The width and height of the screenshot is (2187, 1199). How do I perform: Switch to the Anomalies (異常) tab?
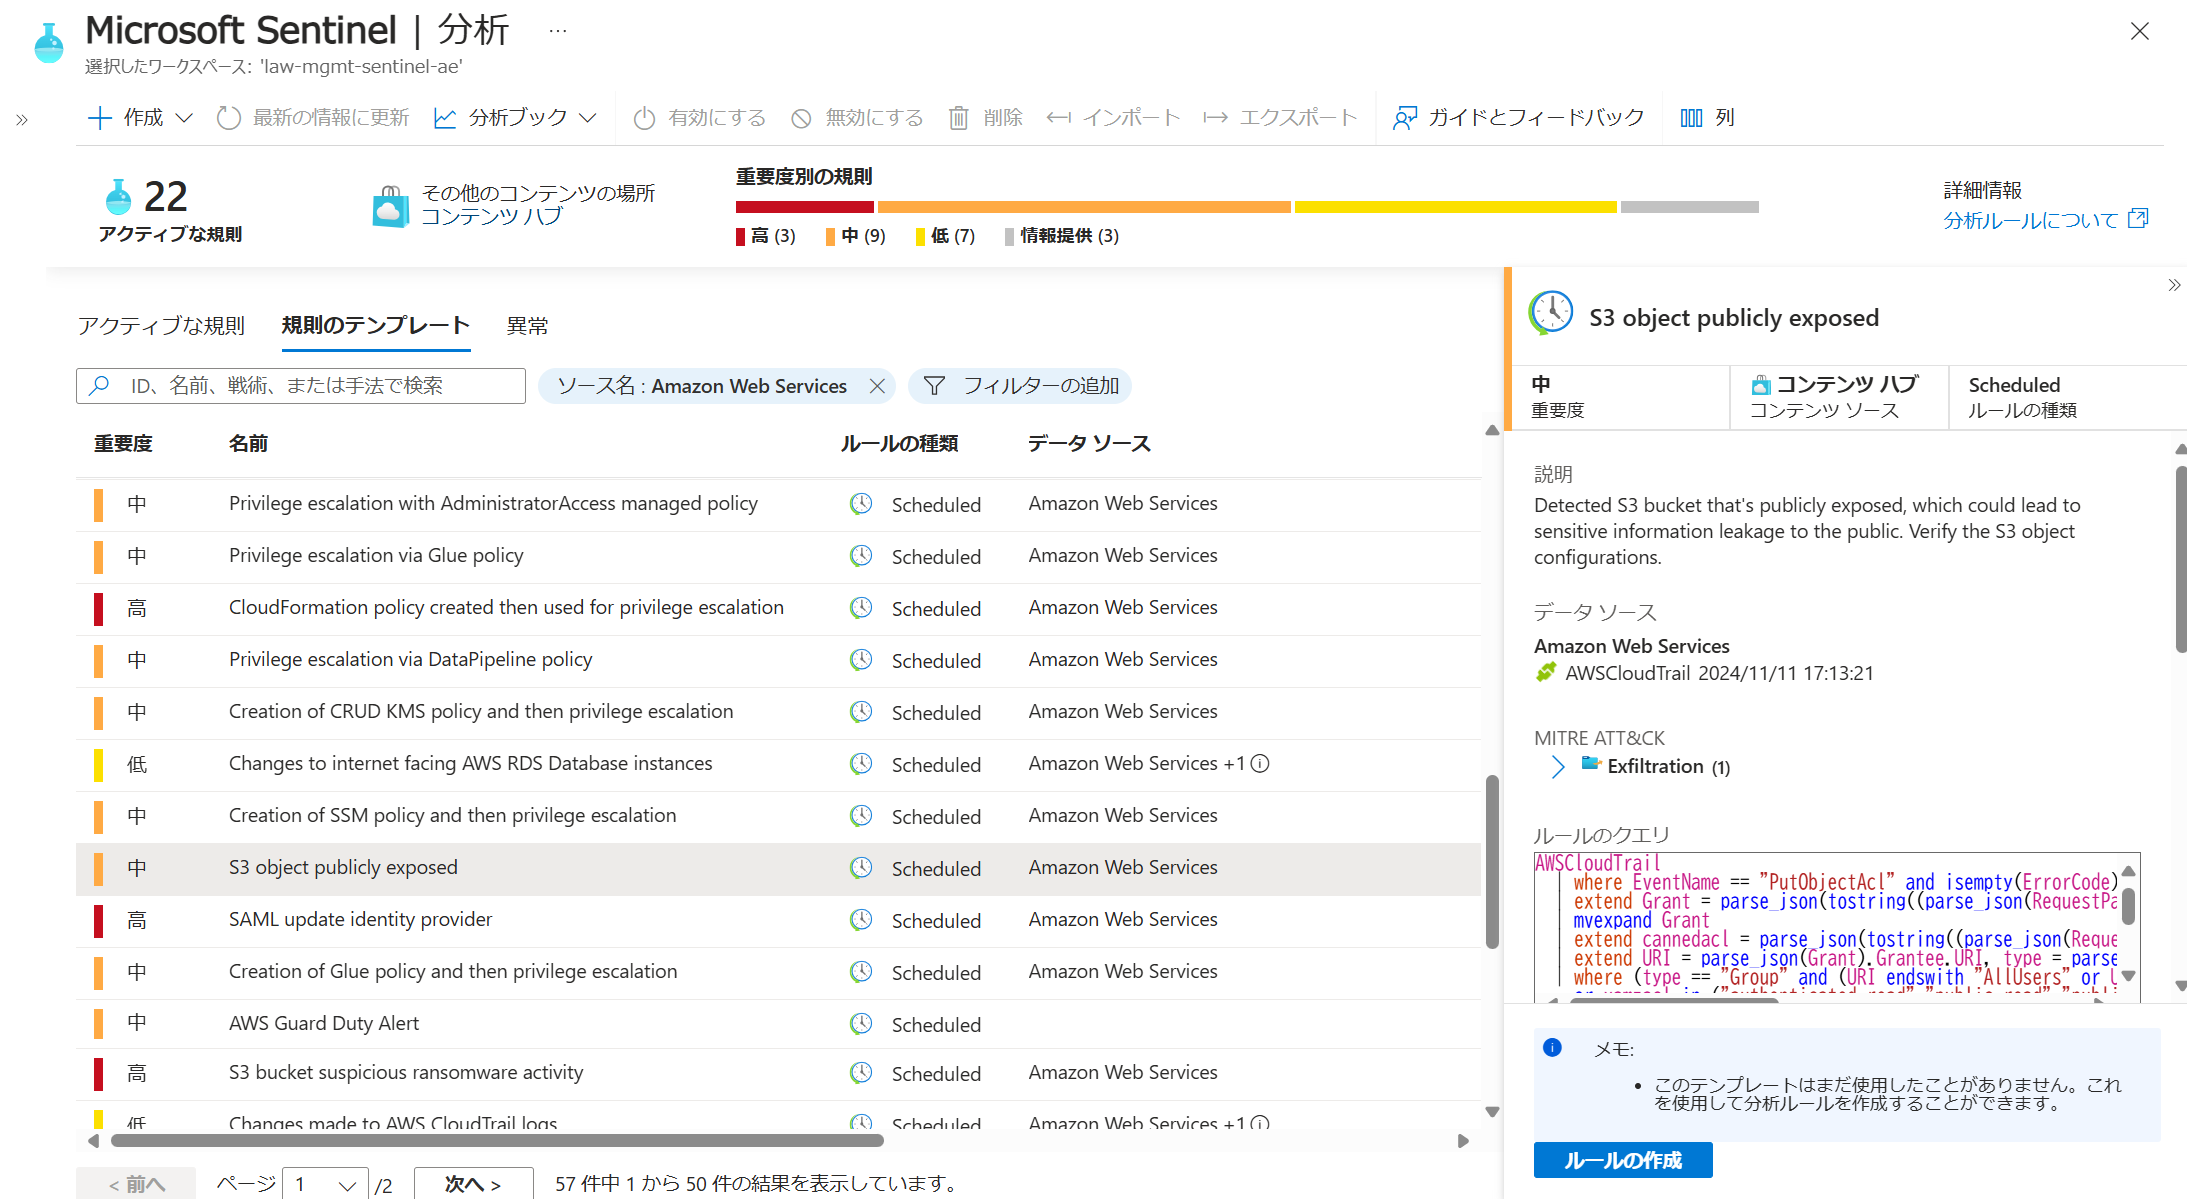click(527, 326)
